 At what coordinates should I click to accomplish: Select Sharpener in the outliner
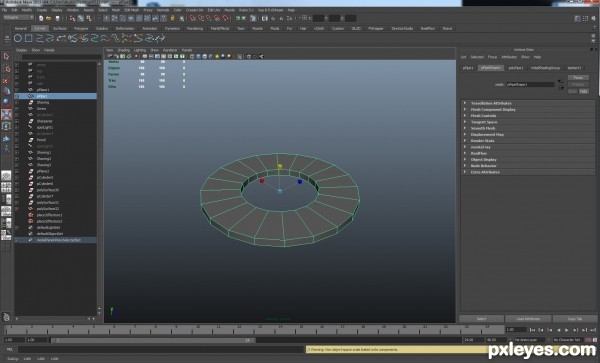coord(45,121)
